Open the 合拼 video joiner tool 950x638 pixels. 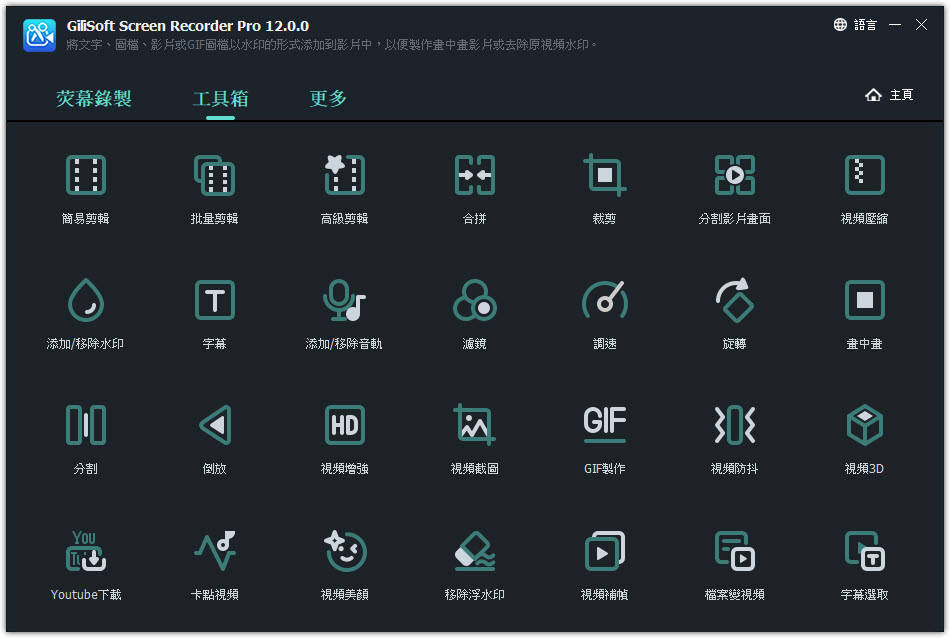coord(475,176)
